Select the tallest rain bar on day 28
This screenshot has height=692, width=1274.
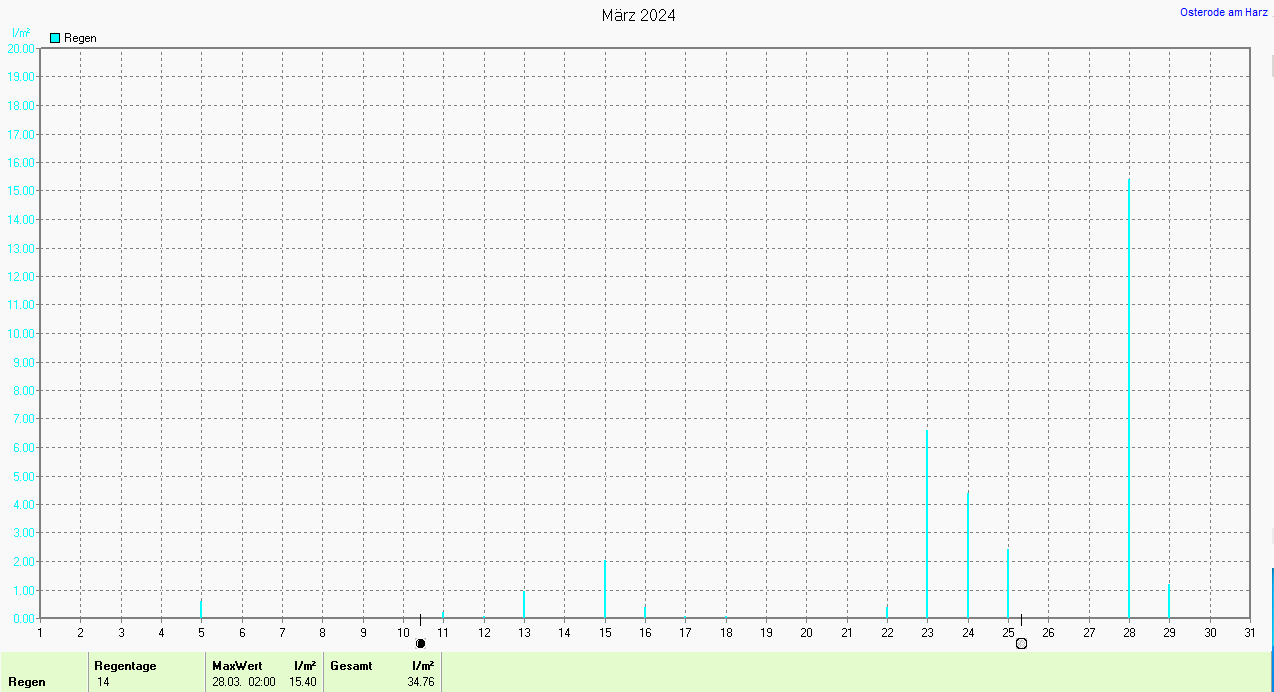[1129, 400]
